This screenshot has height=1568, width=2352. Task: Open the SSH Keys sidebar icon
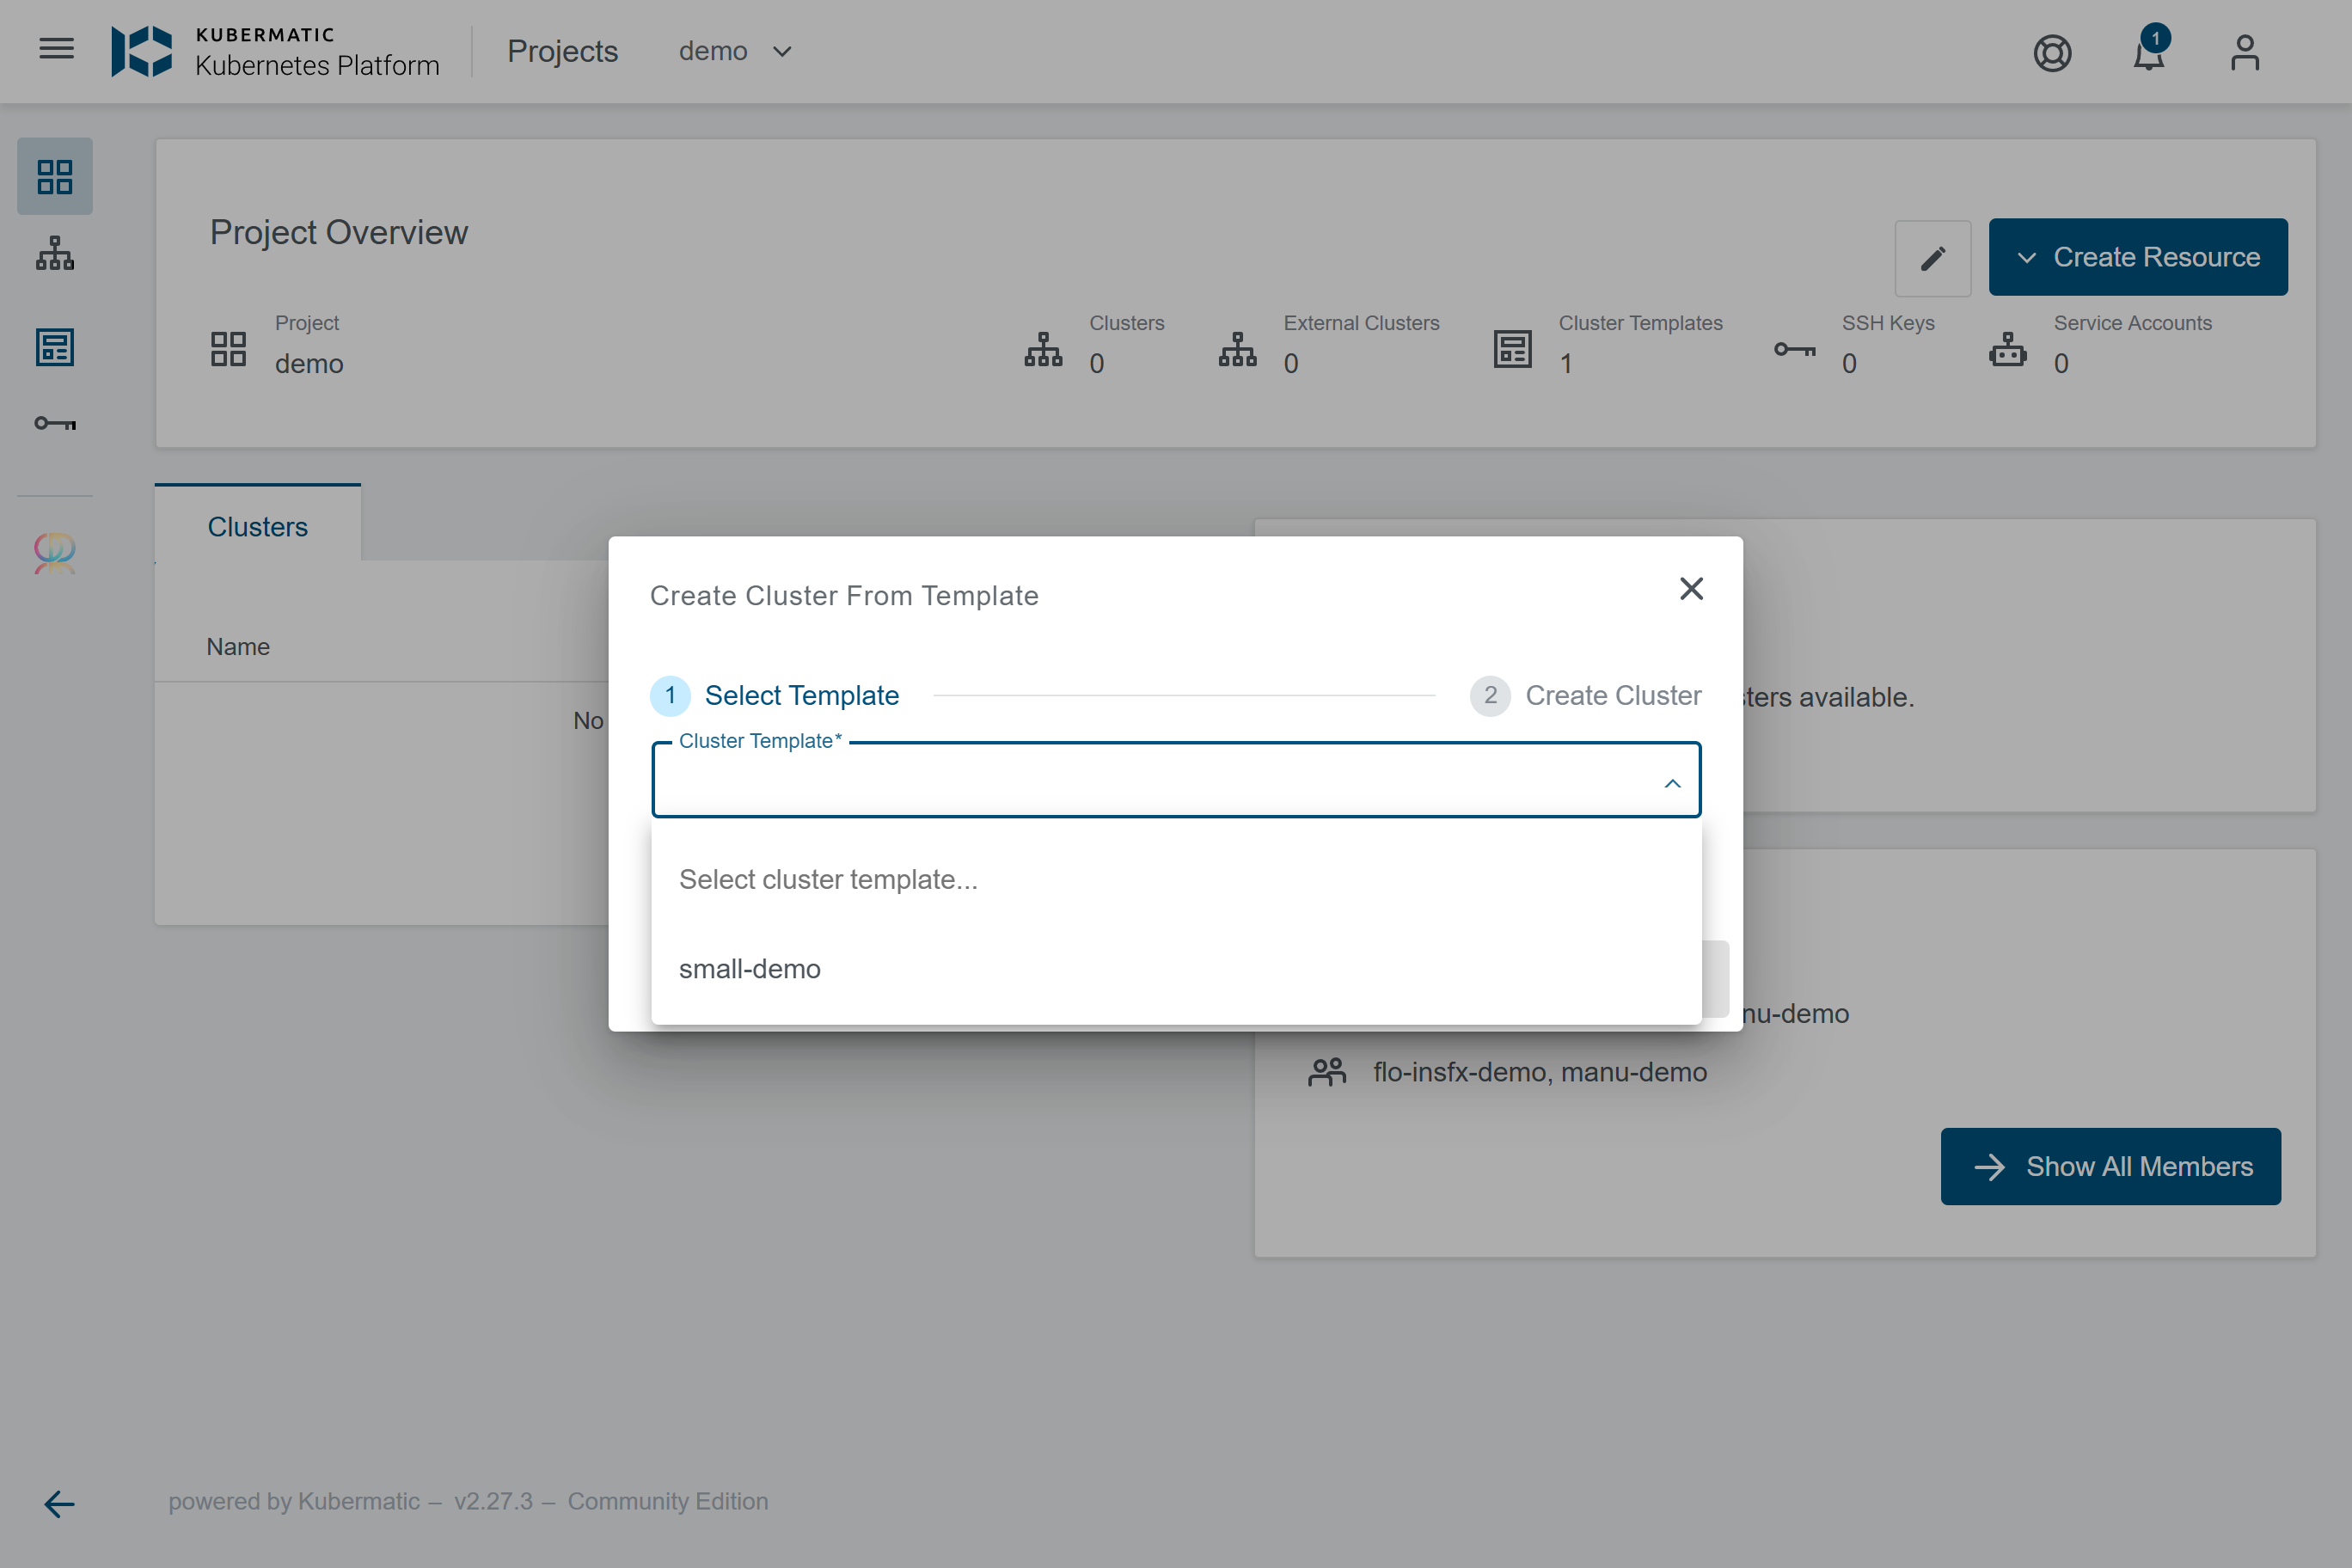55,423
